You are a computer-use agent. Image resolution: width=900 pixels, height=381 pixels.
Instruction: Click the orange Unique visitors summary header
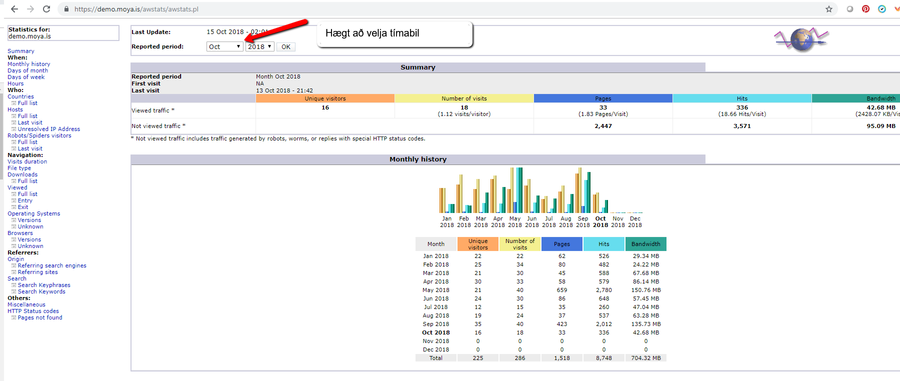[x=325, y=99]
